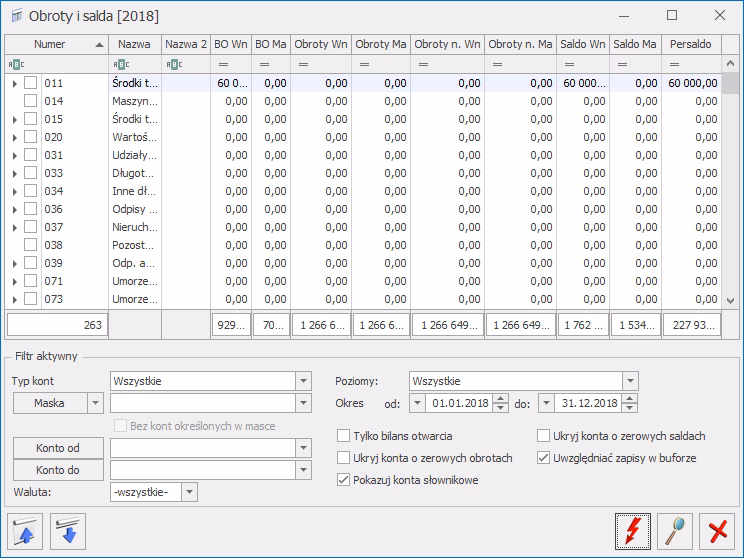Sort by the Obroty Wn column header
The width and height of the screenshot is (744, 558).
[x=321, y=45]
